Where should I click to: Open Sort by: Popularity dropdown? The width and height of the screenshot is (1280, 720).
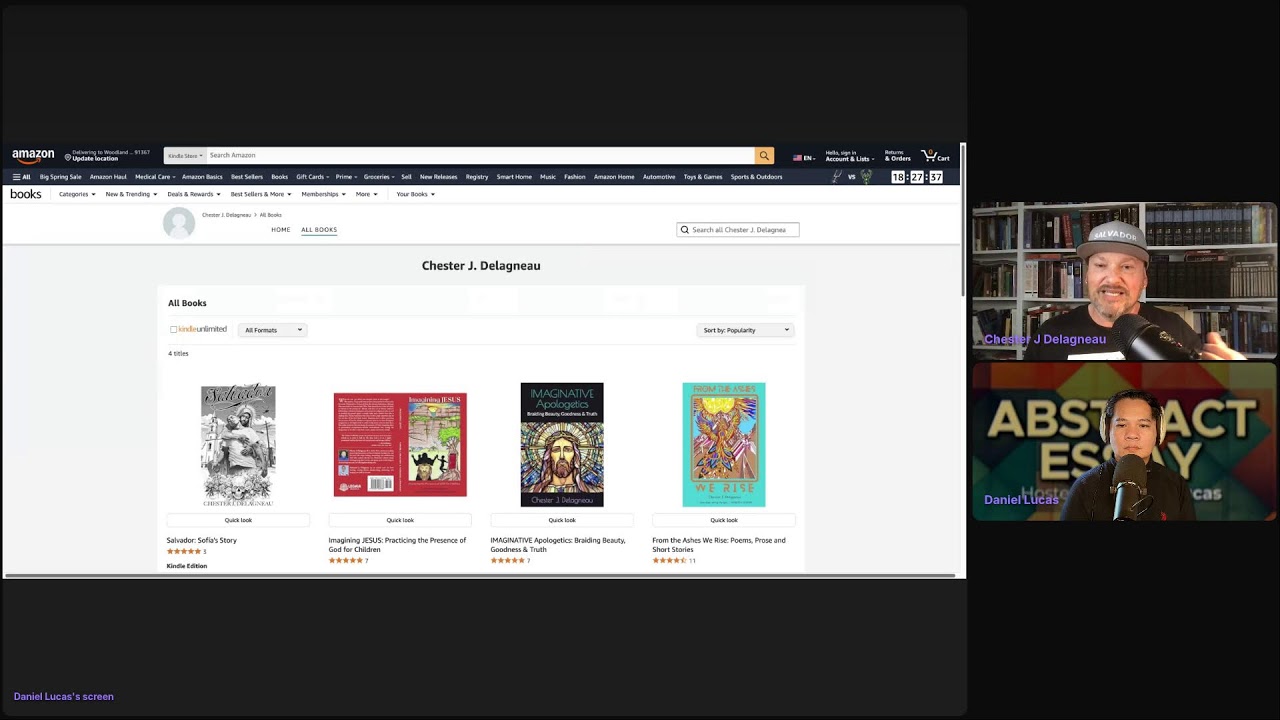[x=745, y=330]
